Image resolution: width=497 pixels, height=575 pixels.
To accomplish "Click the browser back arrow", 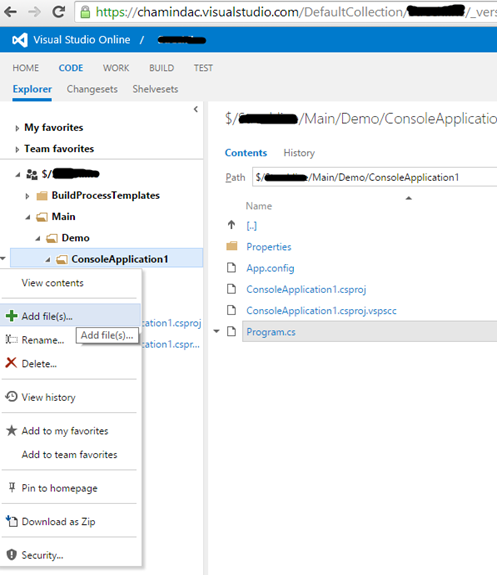I will click(x=10, y=12).
